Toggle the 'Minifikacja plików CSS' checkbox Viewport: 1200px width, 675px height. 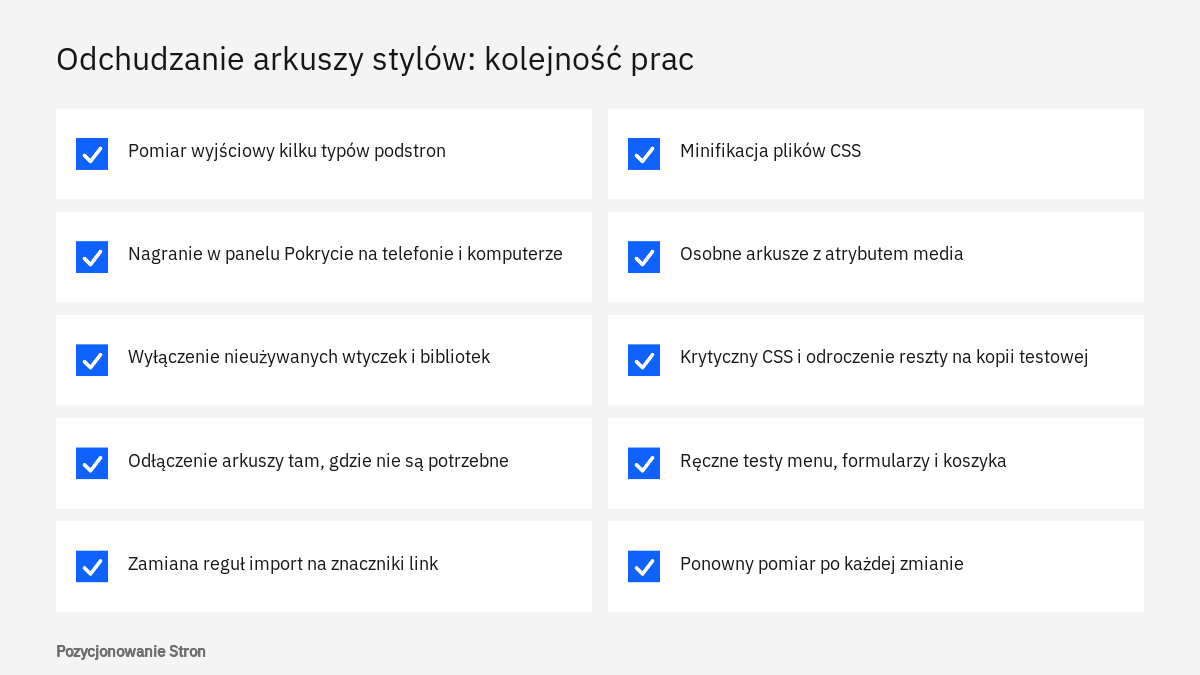644,154
